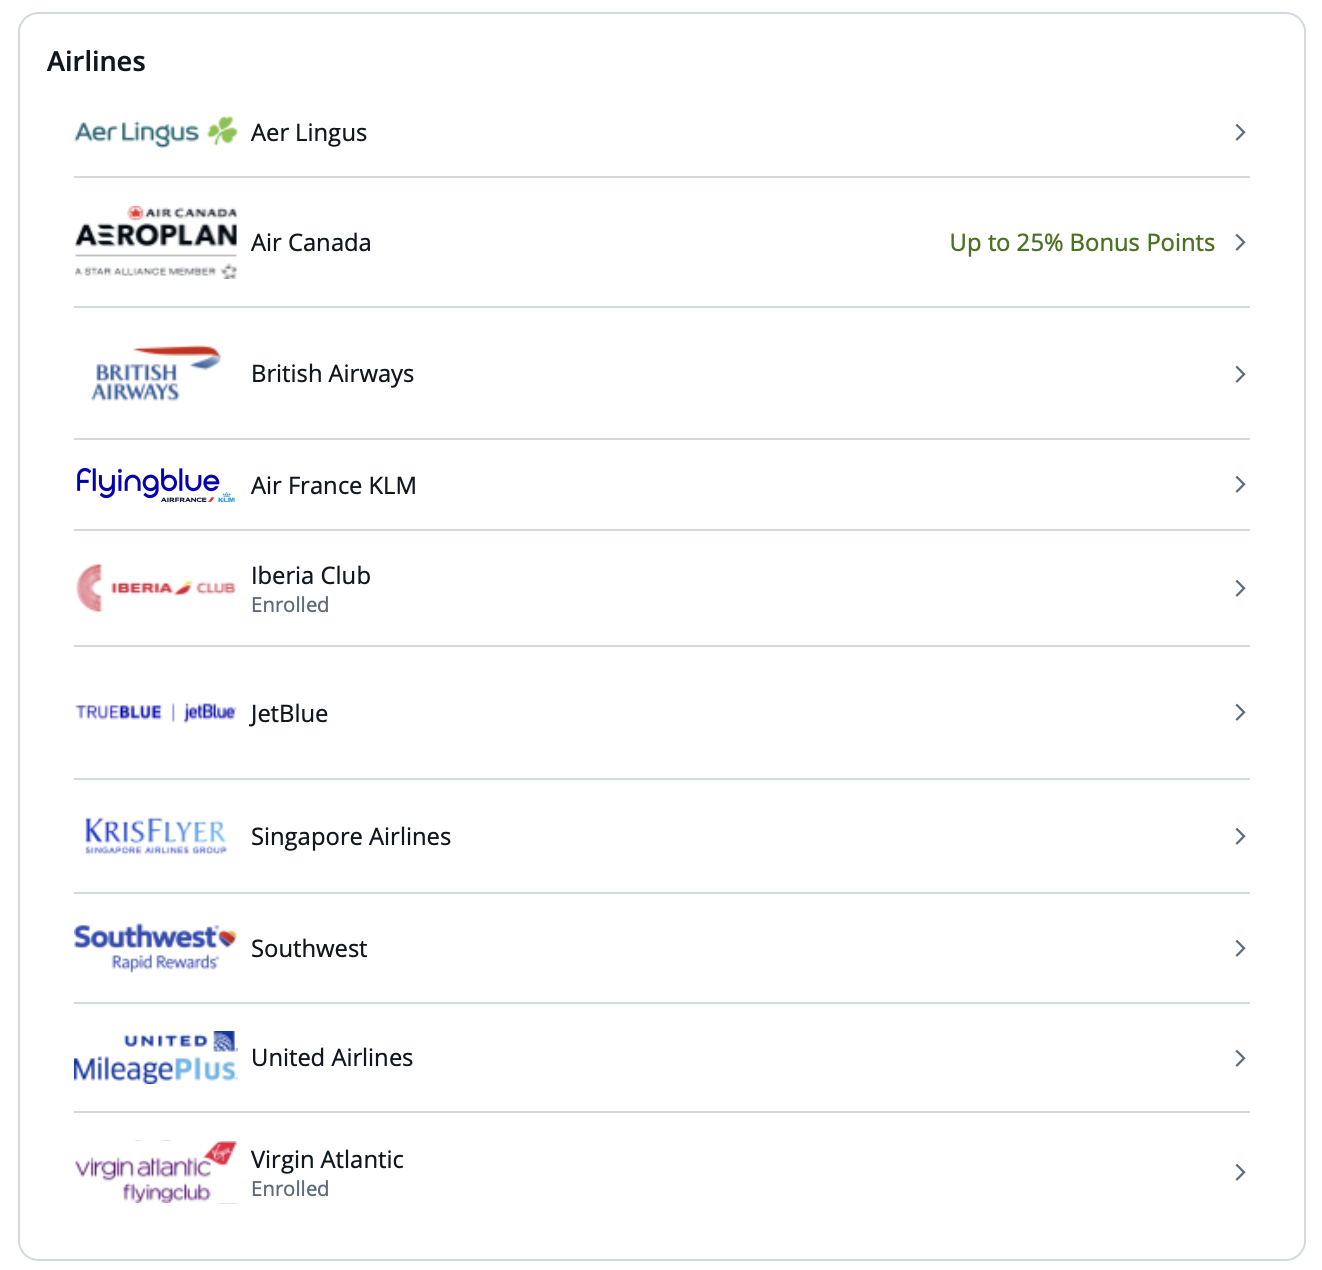Click the Iberia Club logo

[155, 587]
